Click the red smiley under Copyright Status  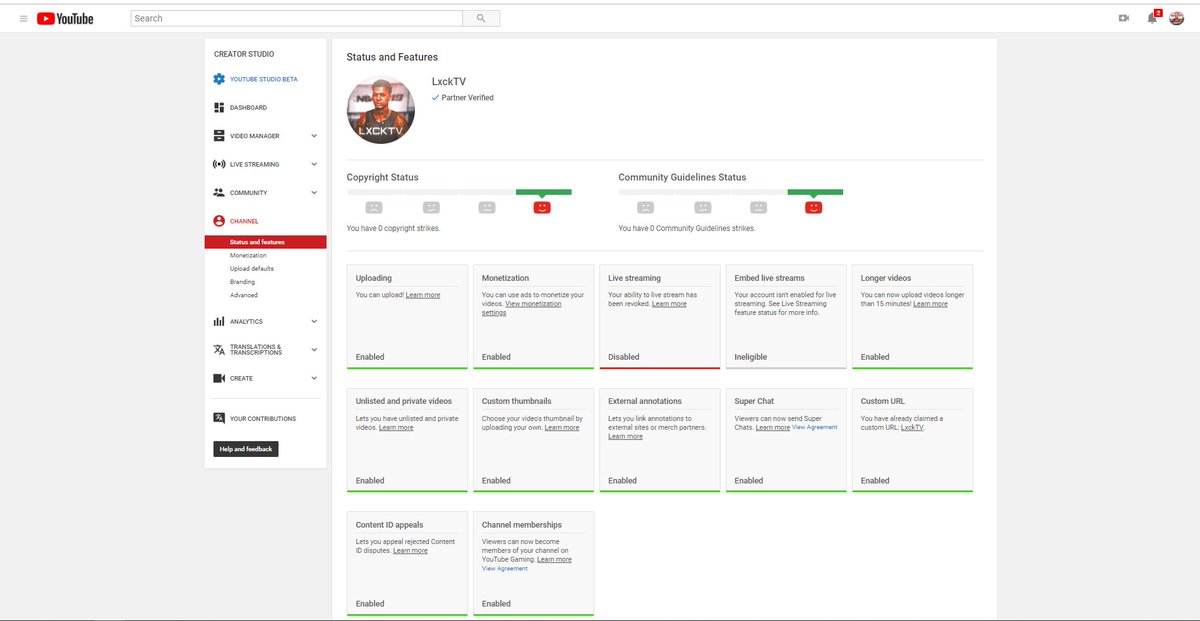click(542, 207)
